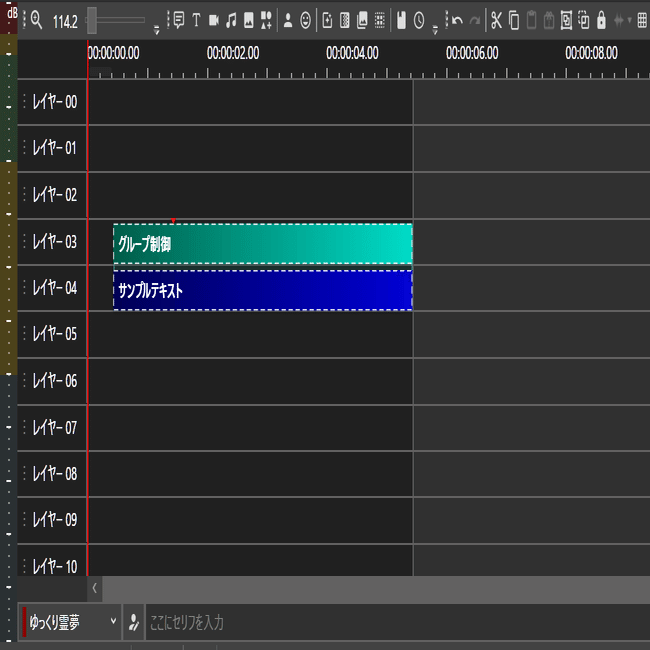650x650 pixels.
Task: Click ruler at 00:00:08.00 timestamp
Action: [592, 53]
